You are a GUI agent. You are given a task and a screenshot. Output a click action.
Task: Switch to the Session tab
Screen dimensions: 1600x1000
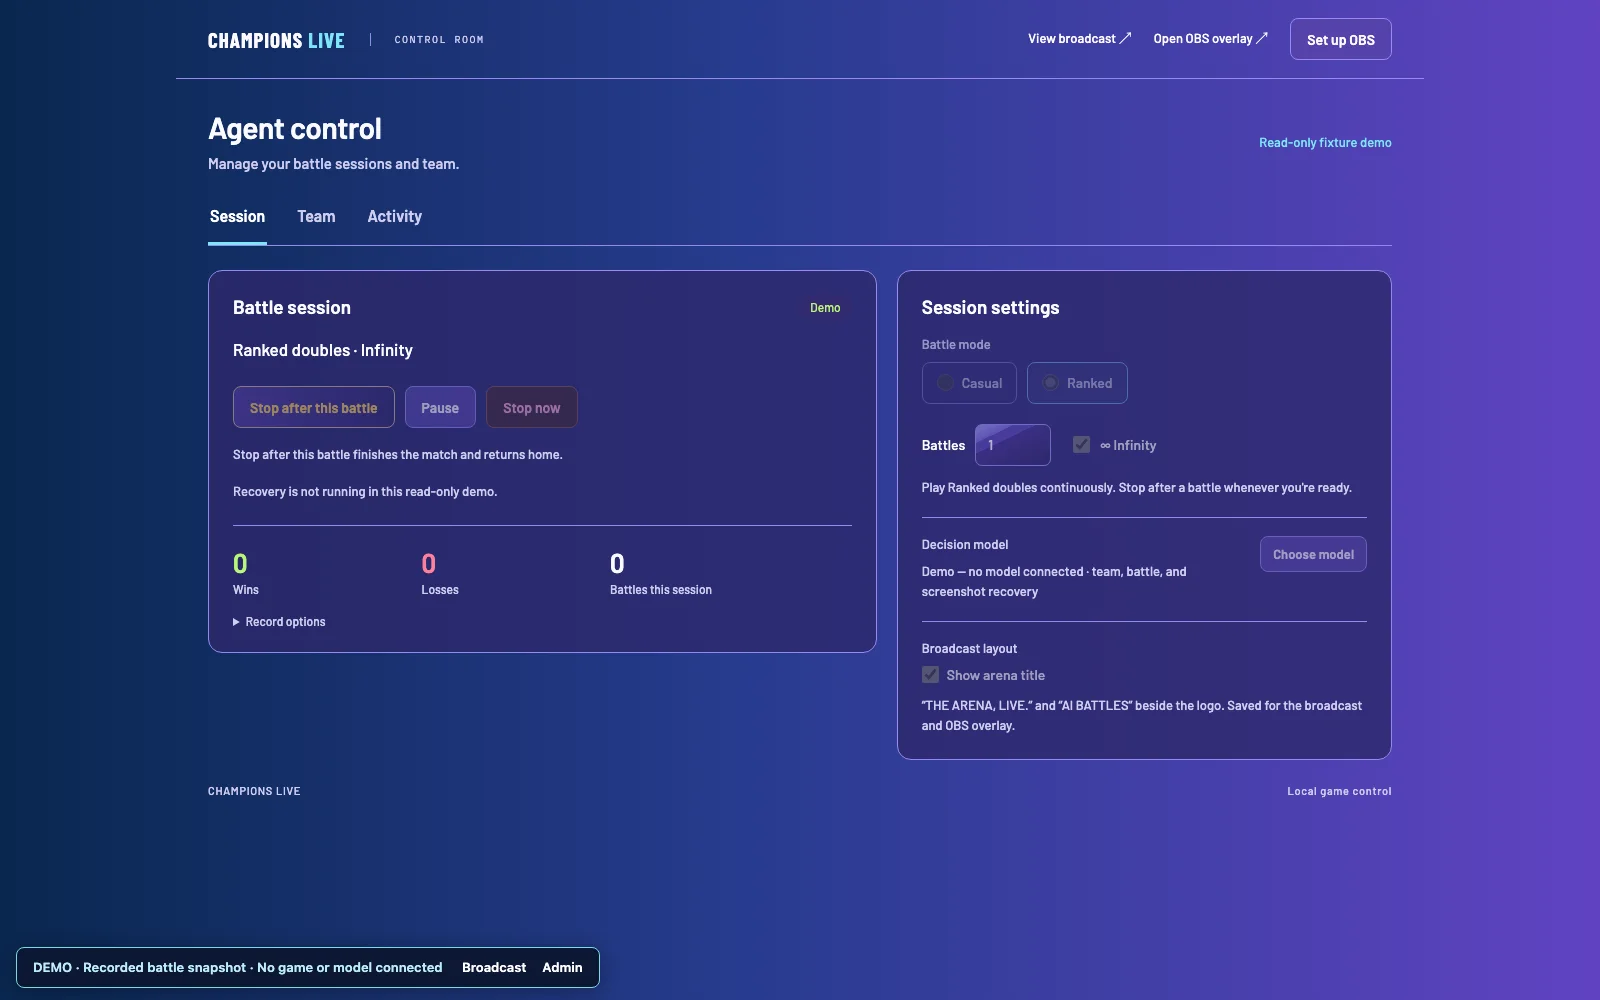(237, 217)
